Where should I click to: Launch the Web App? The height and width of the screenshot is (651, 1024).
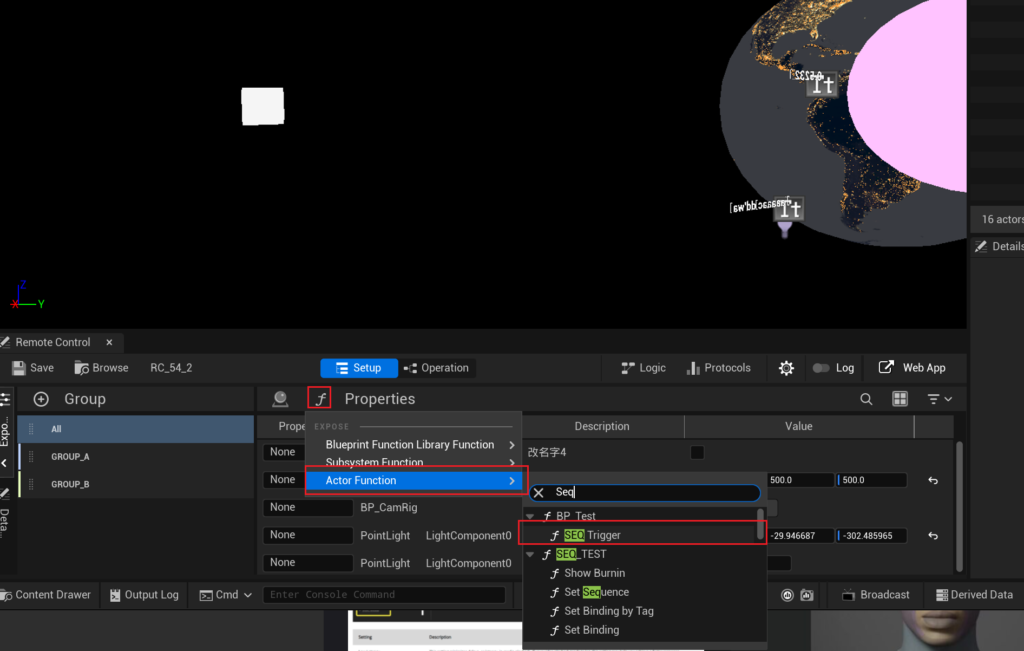pos(912,368)
